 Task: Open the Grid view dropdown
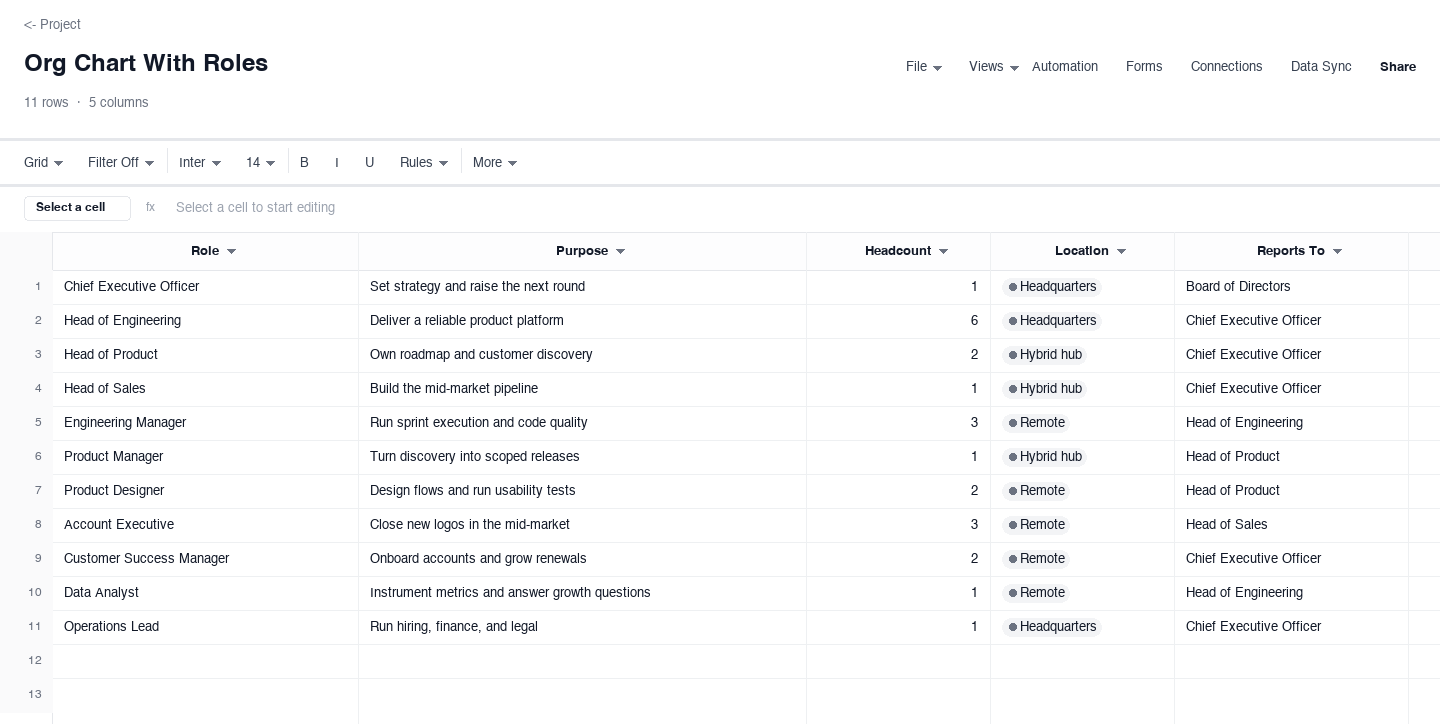coord(44,162)
